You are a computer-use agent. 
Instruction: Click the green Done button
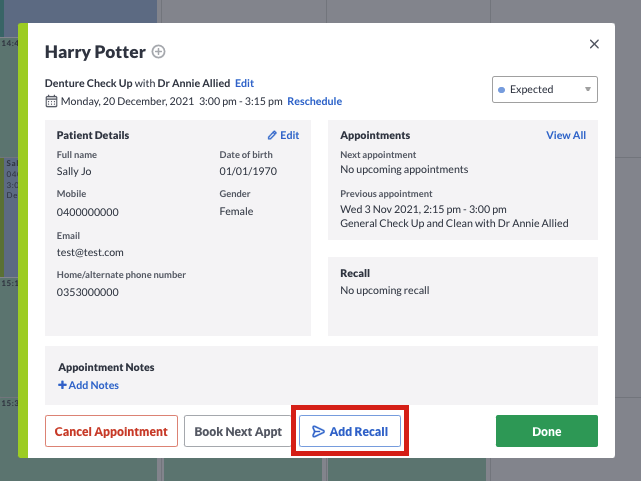(x=547, y=431)
